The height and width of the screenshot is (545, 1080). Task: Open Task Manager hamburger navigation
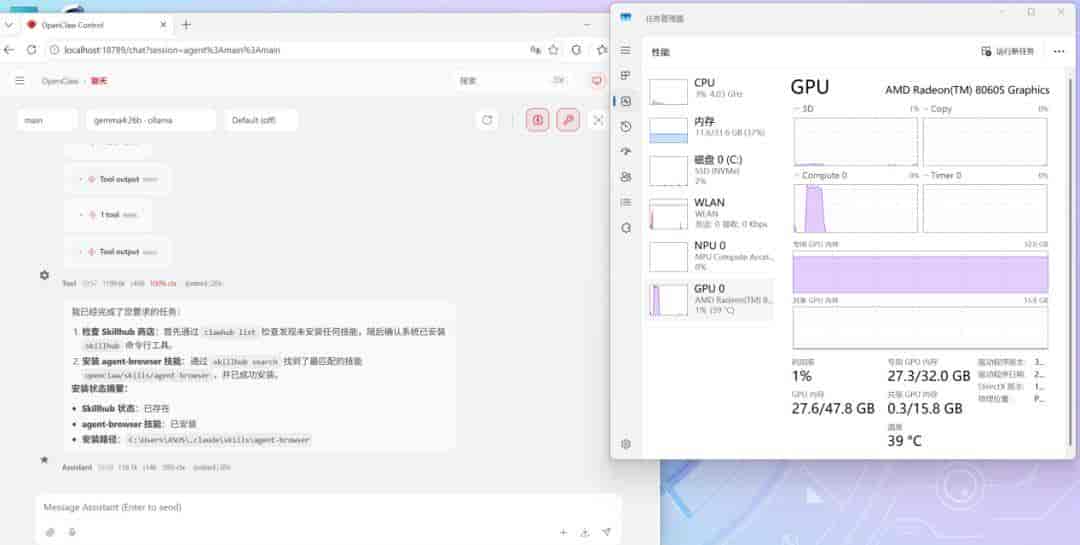[x=625, y=50]
